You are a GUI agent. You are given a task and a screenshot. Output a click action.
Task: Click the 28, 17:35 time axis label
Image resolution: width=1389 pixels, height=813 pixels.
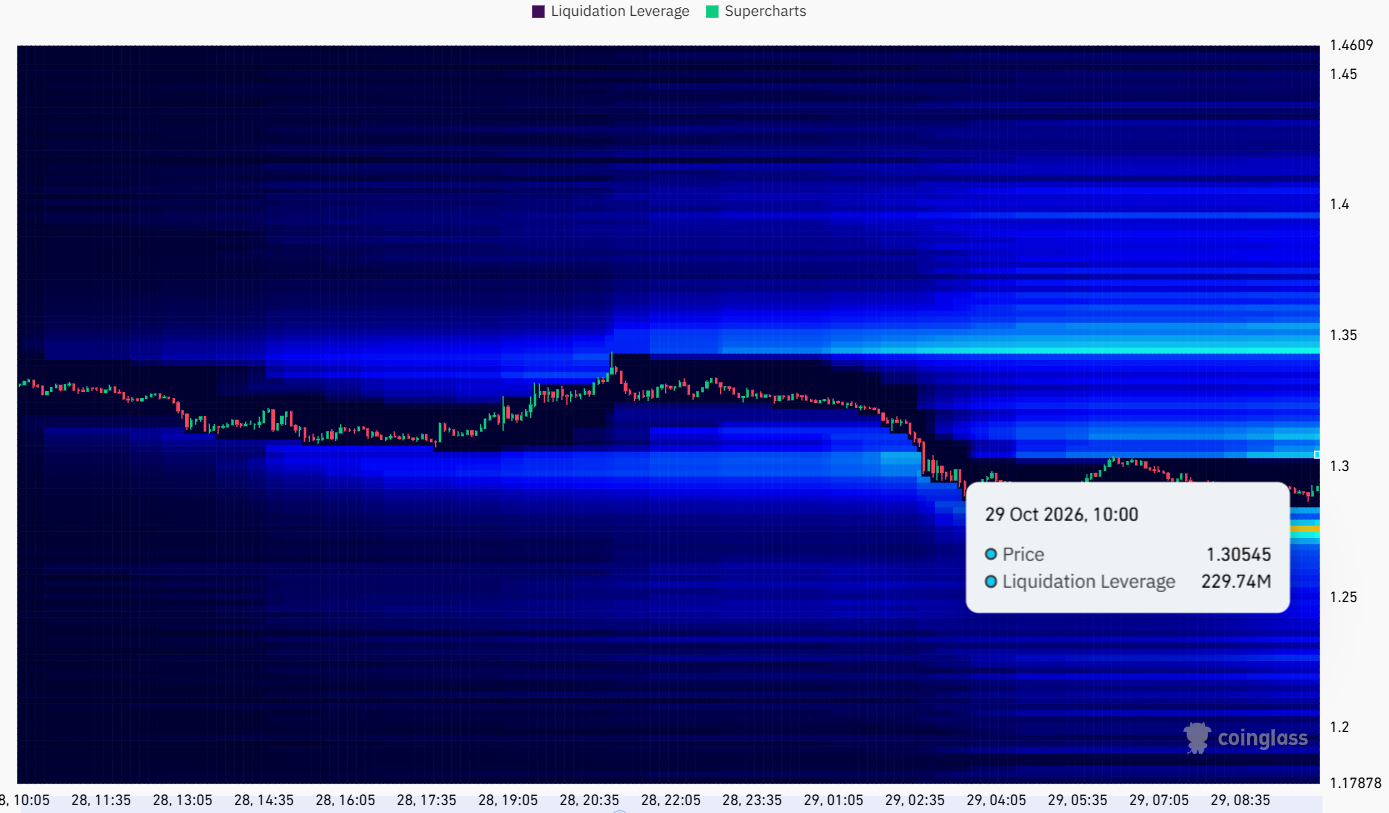427,800
